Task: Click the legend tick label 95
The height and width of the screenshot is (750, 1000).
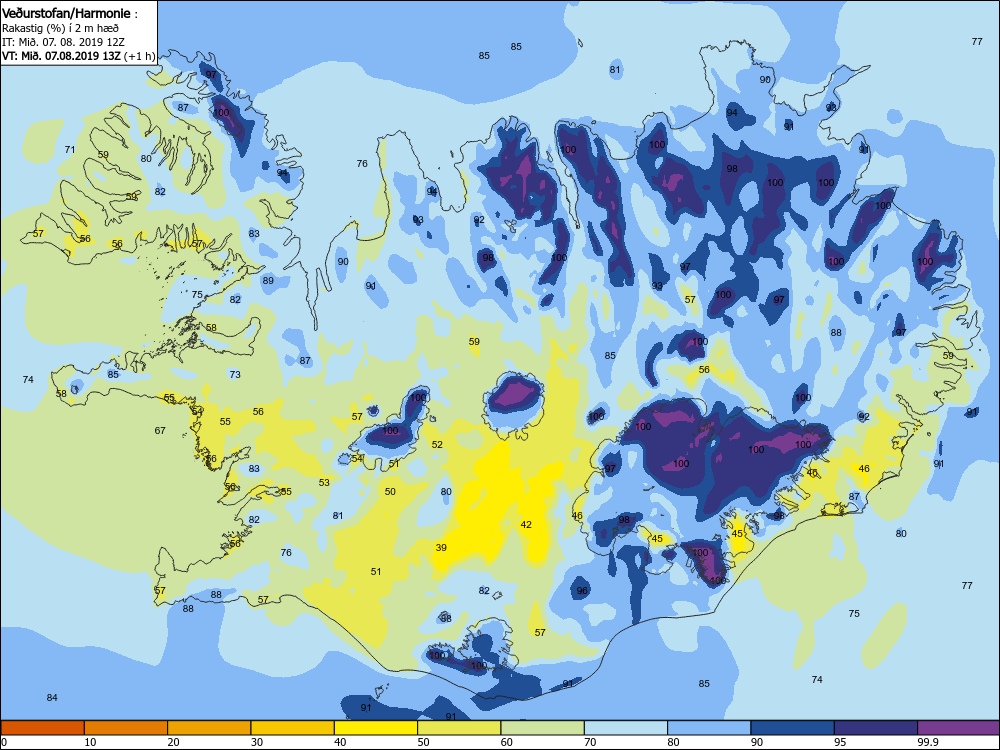Action: tap(840, 742)
